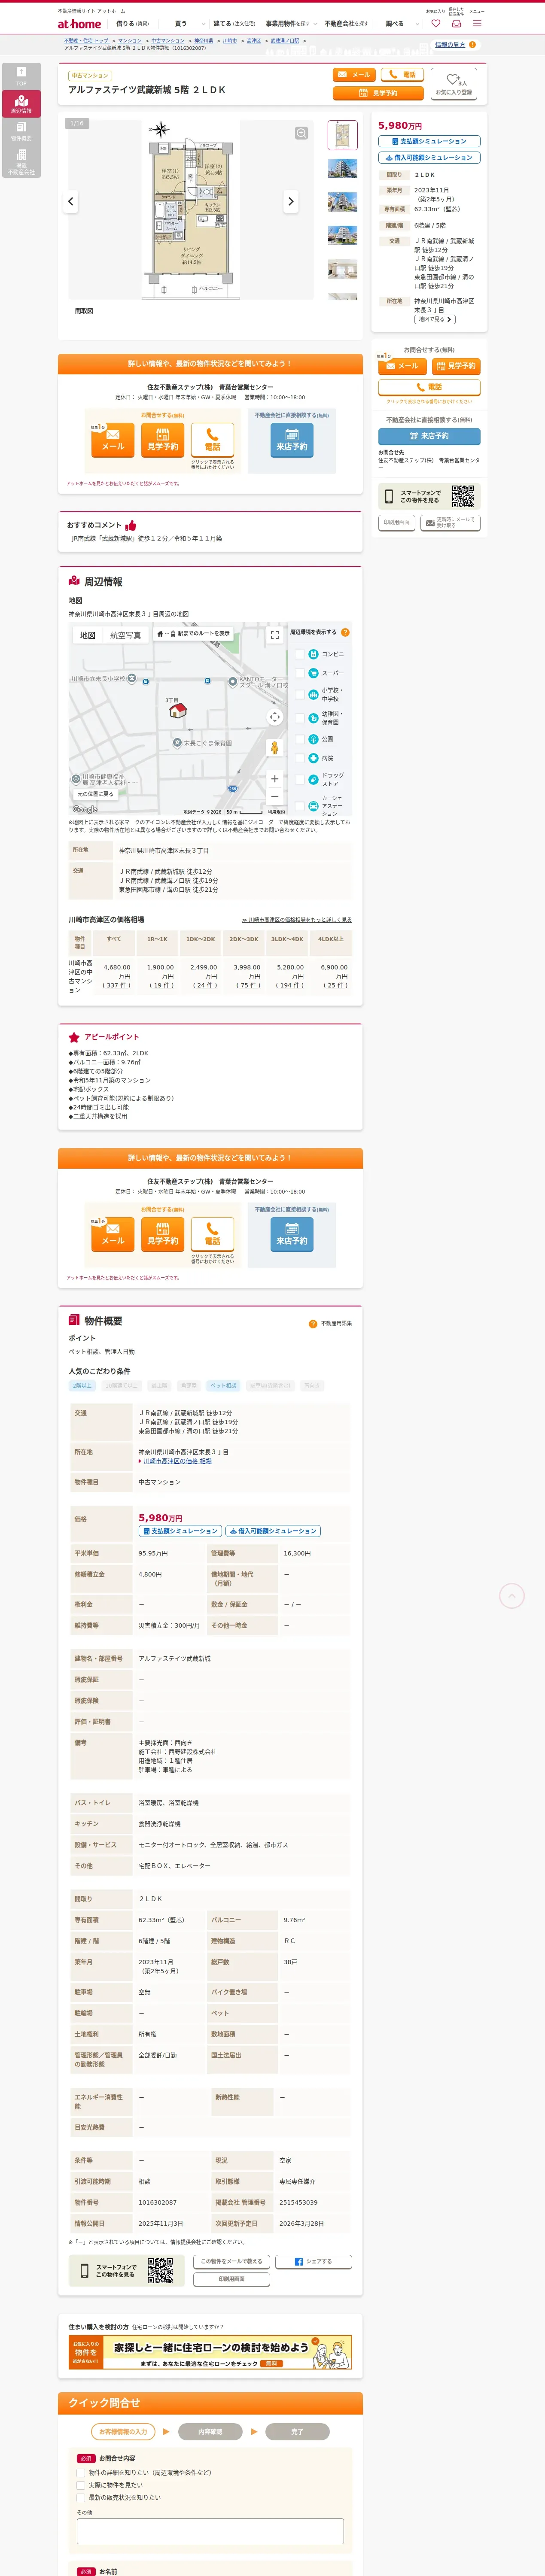Open 借入可能額シミュレーション in sidebar
Image resolution: width=545 pixels, height=2576 pixels.
tap(429, 157)
